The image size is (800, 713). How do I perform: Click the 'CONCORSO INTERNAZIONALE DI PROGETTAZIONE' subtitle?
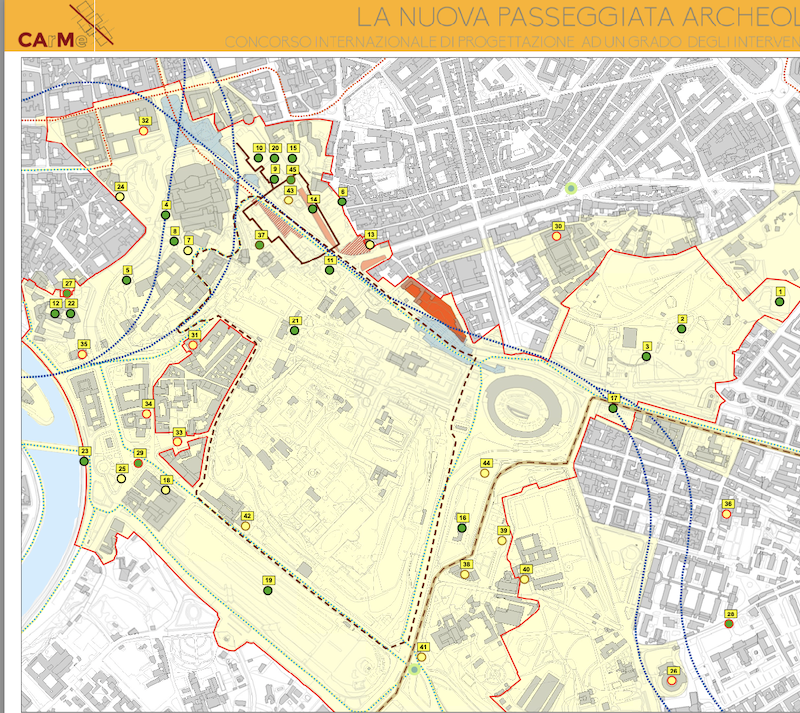point(400,42)
